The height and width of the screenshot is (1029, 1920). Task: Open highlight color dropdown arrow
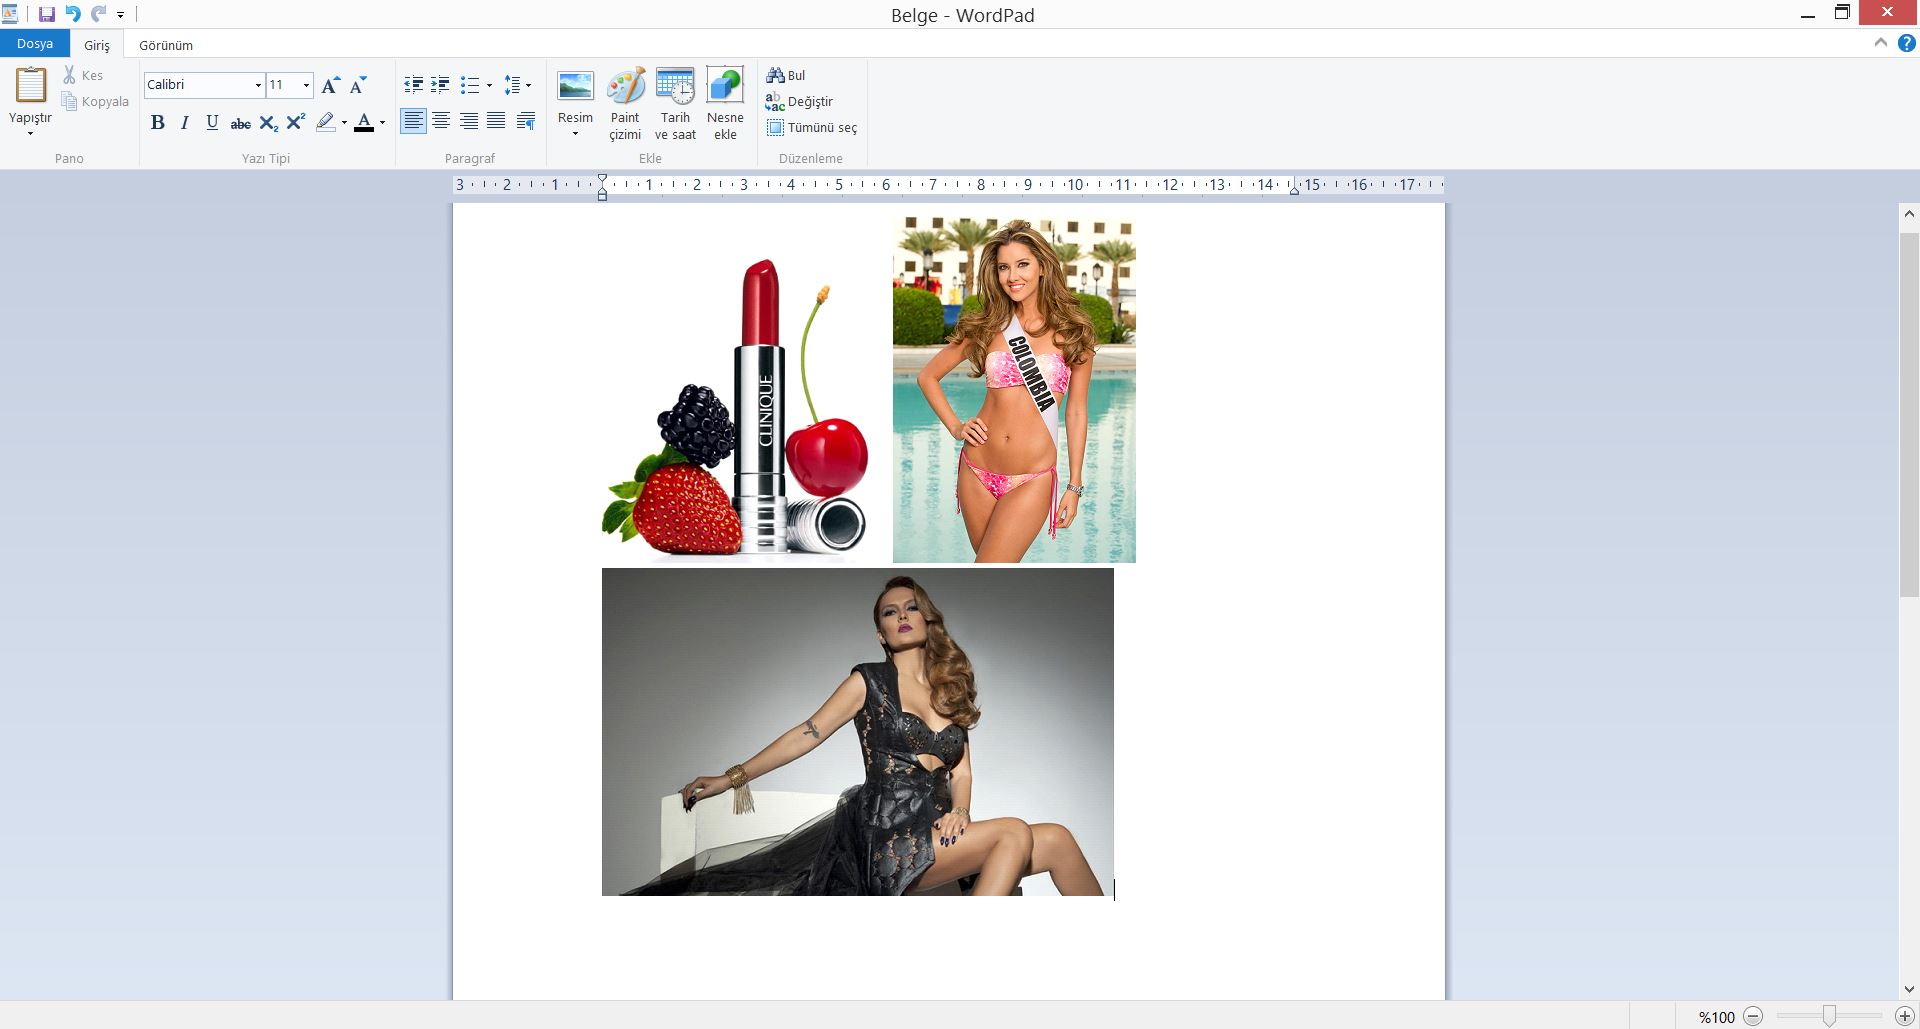pos(344,122)
